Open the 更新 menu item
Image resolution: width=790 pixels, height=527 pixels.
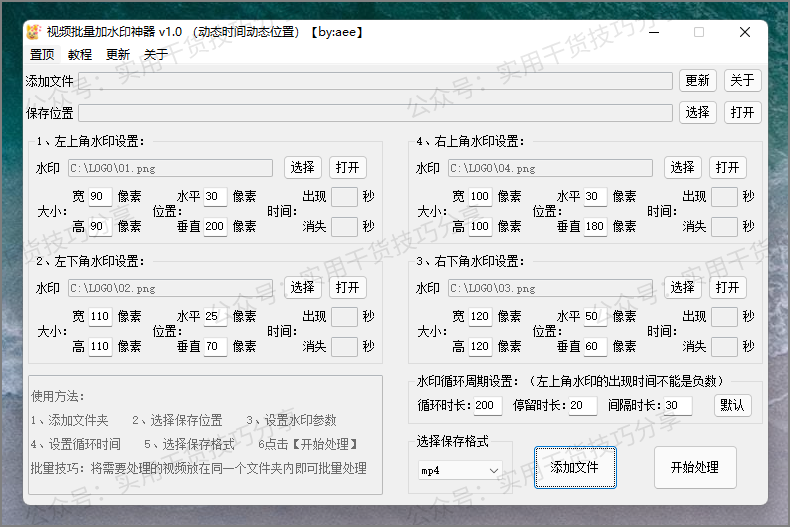tap(118, 54)
